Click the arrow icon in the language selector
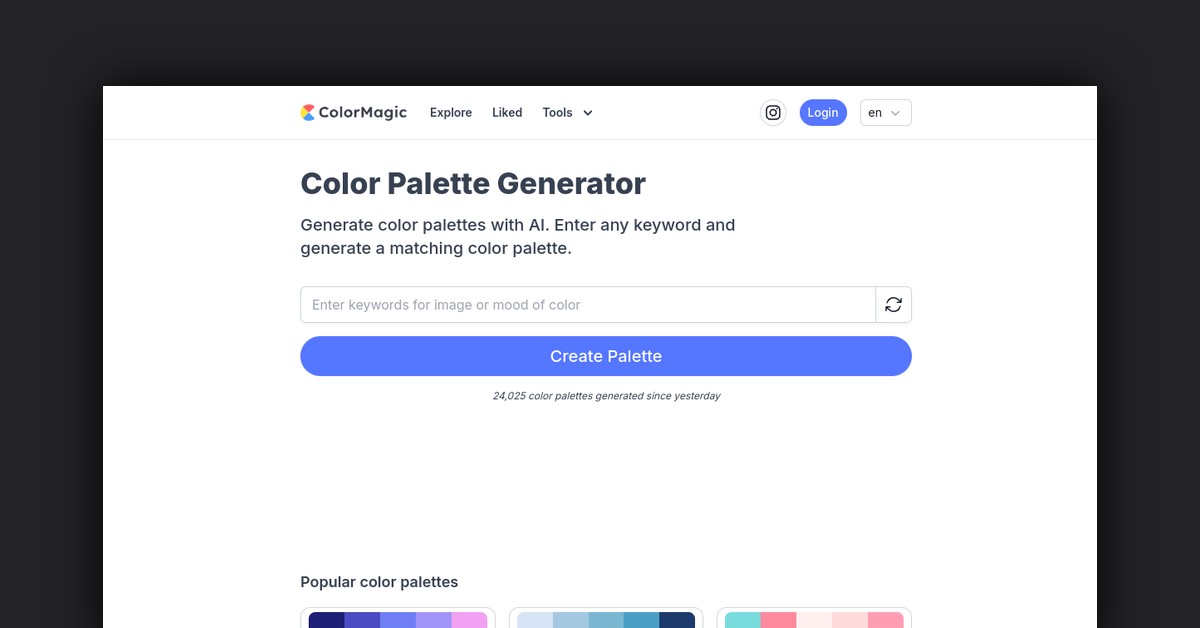The image size is (1200, 628). [x=897, y=113]
